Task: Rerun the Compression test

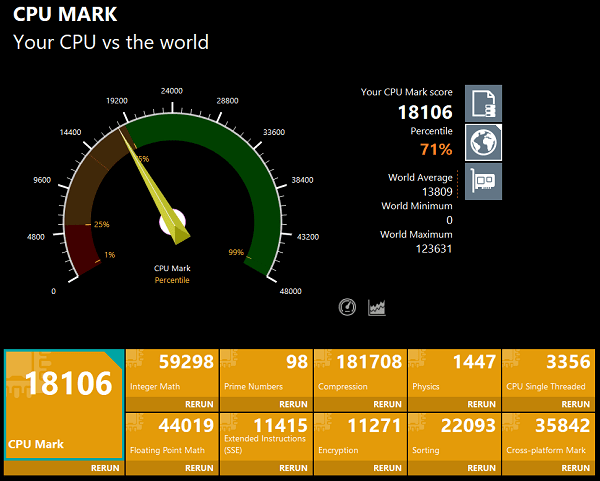Action: coord(387,404)
